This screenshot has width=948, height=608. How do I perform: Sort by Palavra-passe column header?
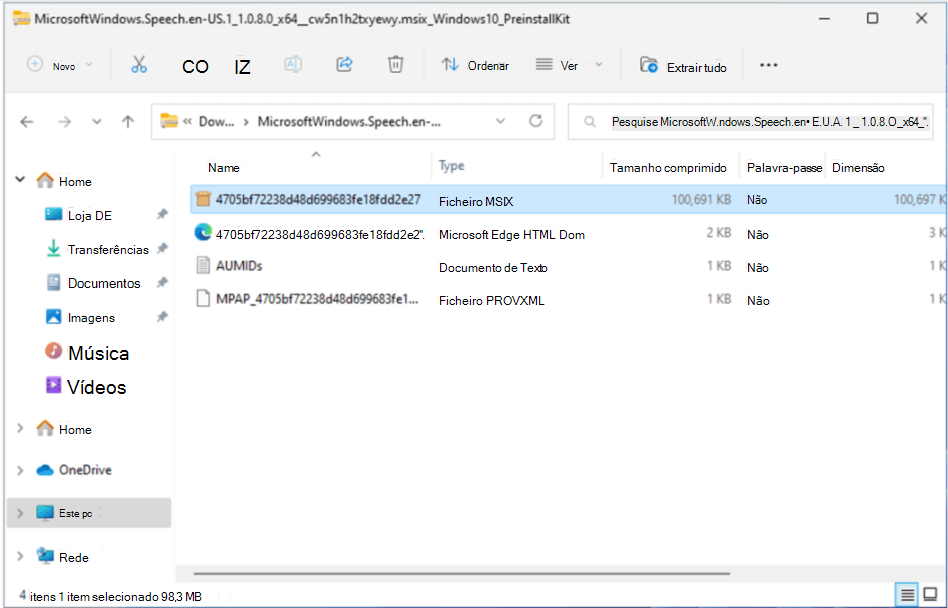click(x=784, y=168)
